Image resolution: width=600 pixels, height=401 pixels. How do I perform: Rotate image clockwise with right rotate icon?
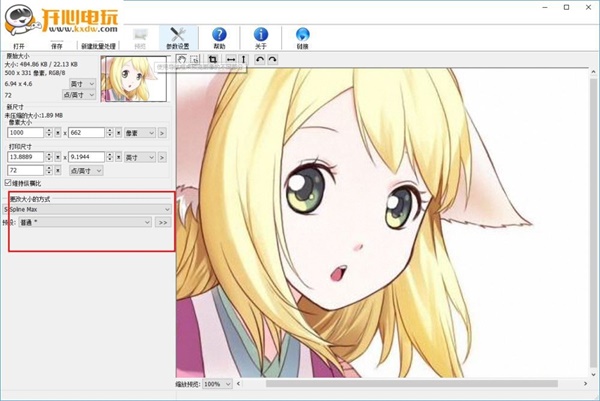[x=272, y=61]
